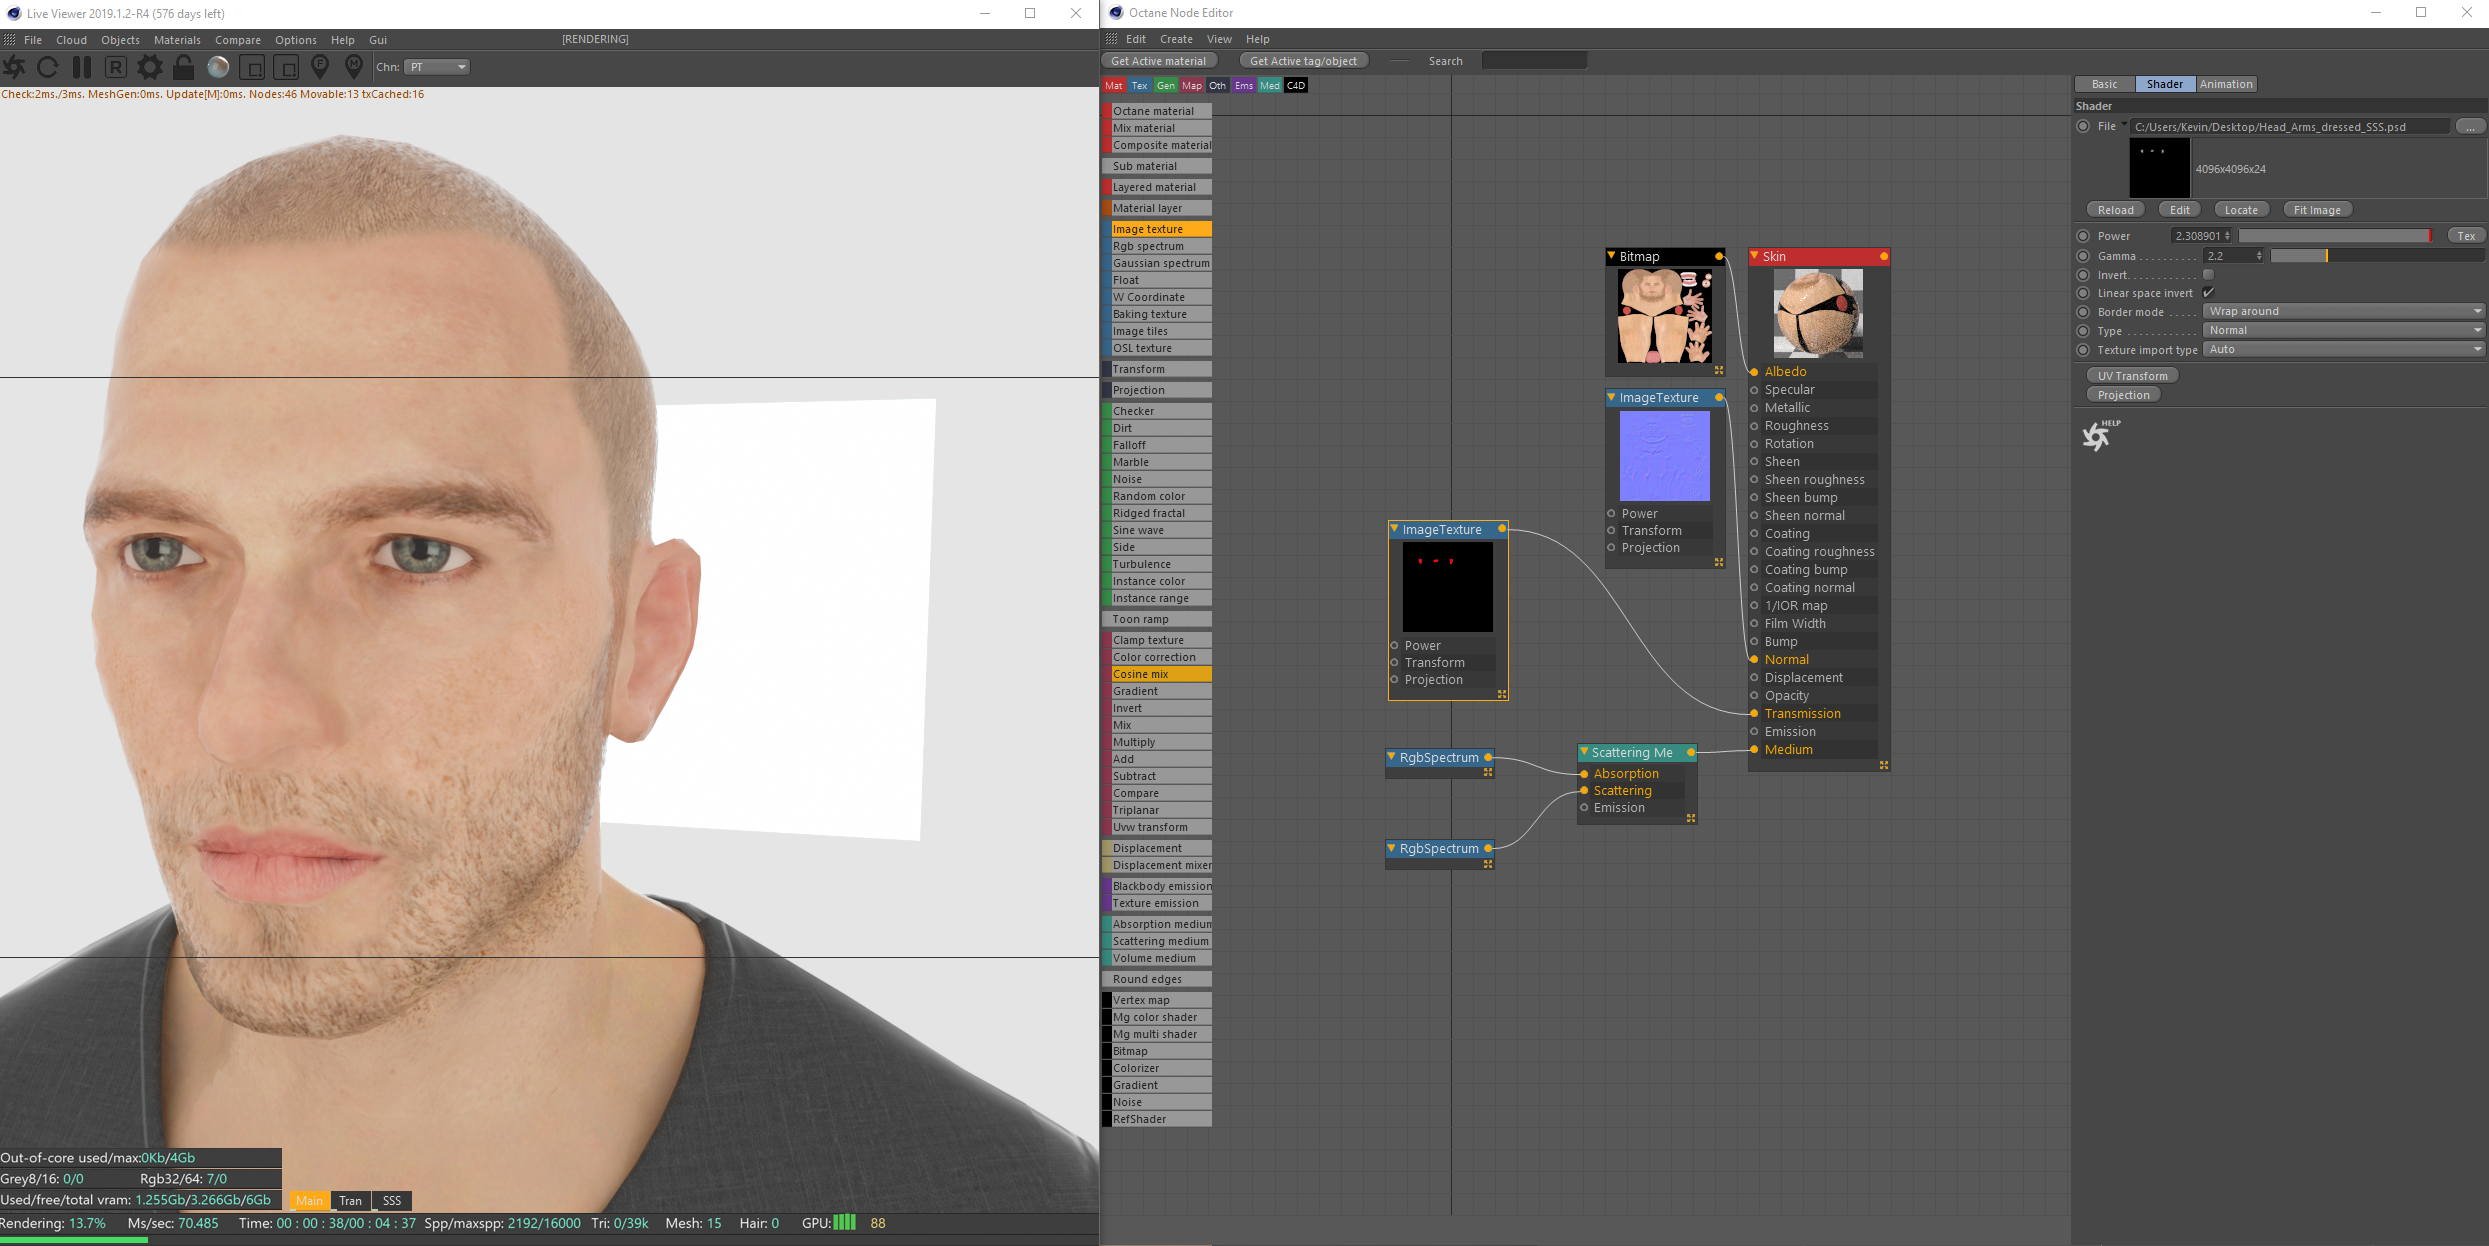Adjust the Power slider bar
2489x1246 pixels.
[x=2334, y=236]
